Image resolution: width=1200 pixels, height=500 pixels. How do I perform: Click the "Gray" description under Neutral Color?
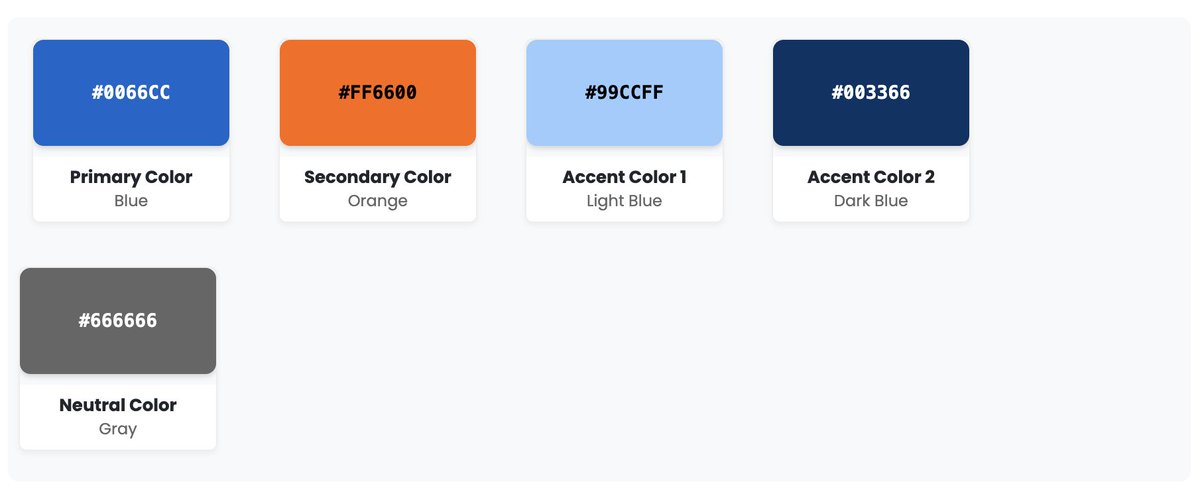tap(118, 429)
